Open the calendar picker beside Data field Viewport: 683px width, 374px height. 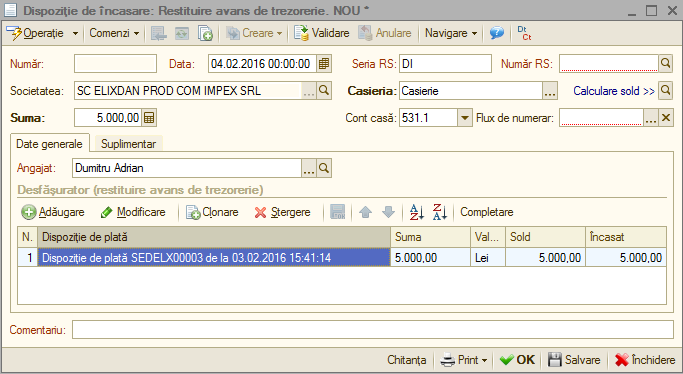324,64
